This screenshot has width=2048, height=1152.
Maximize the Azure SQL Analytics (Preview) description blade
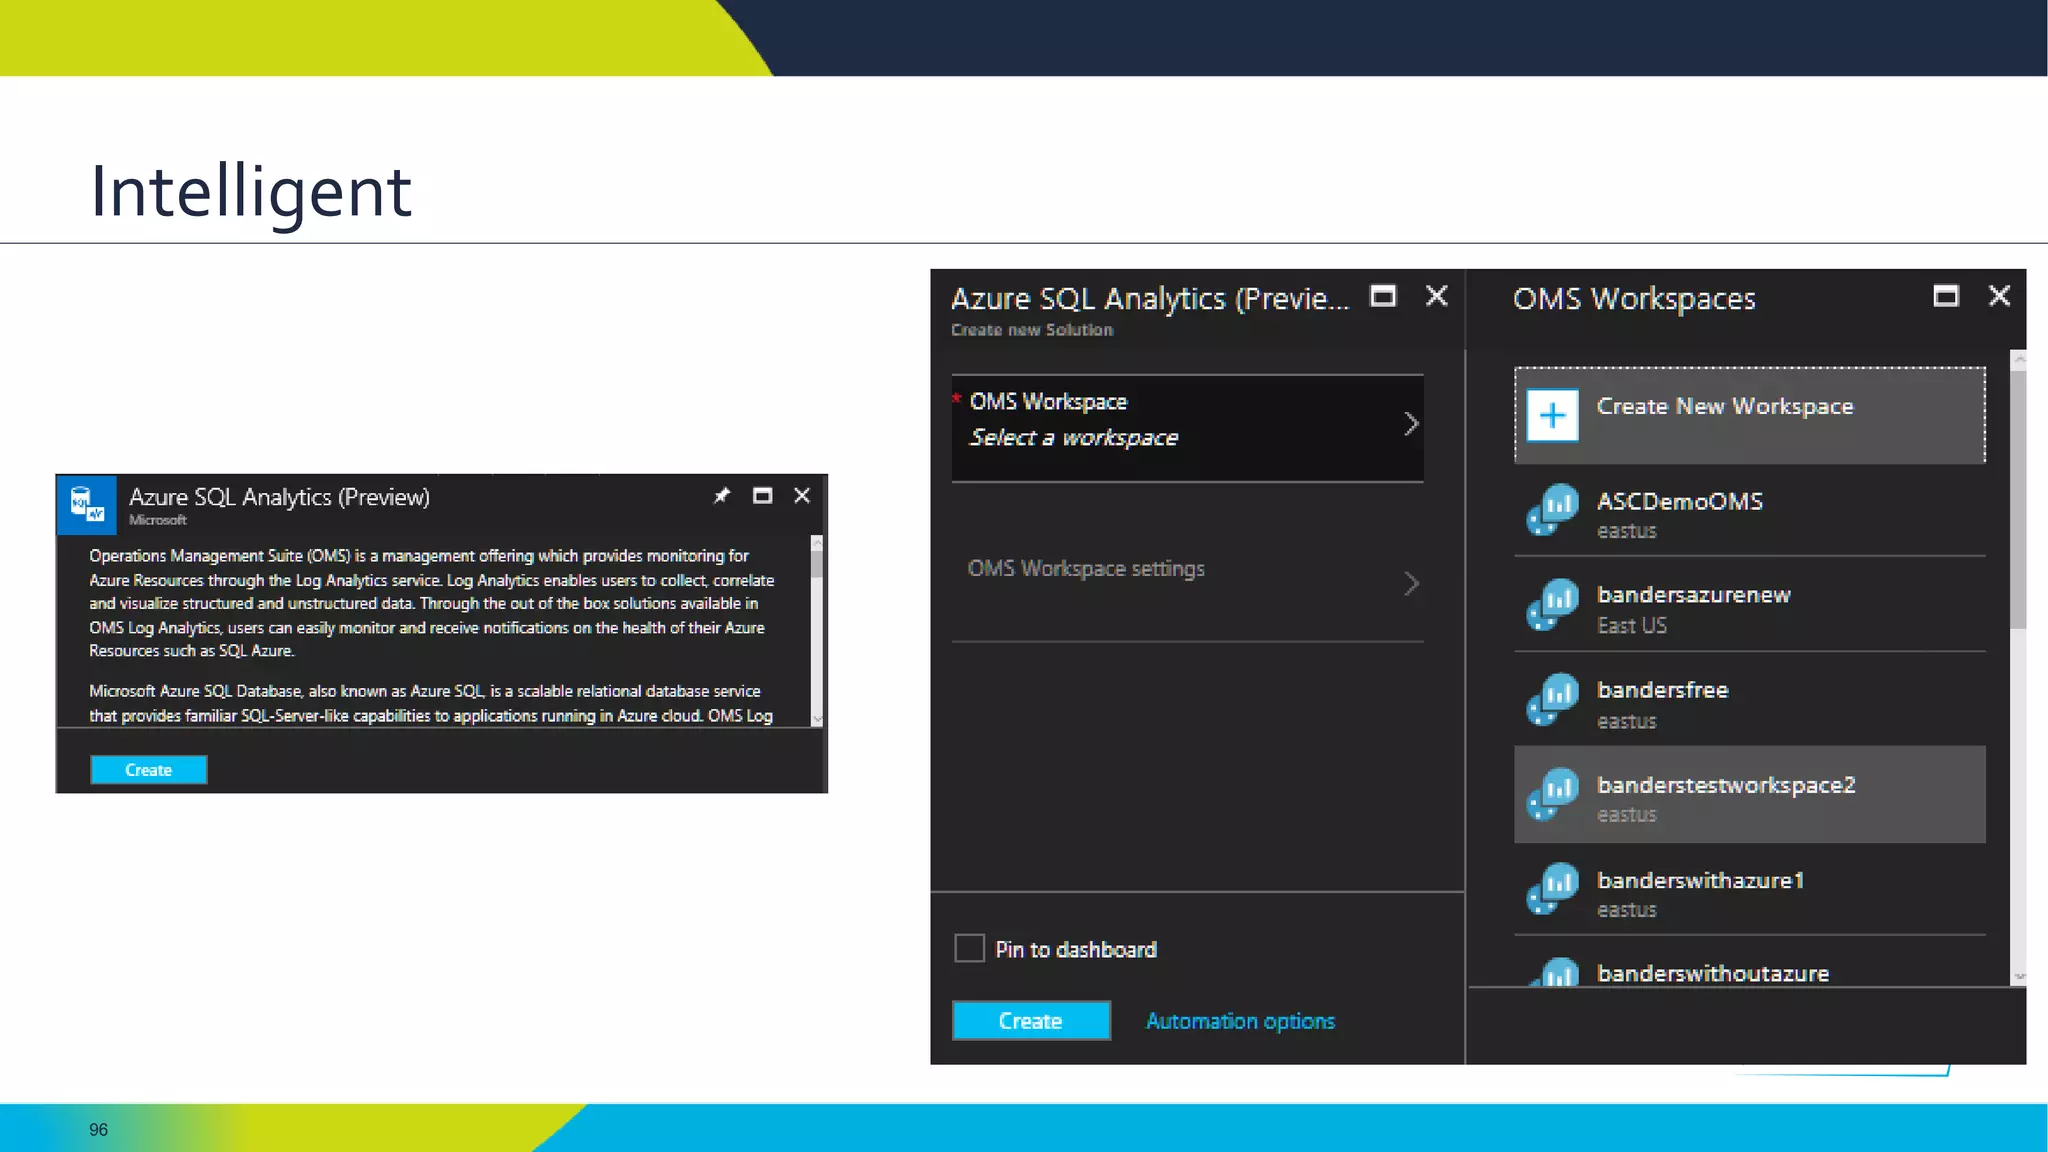pos(762,496)
